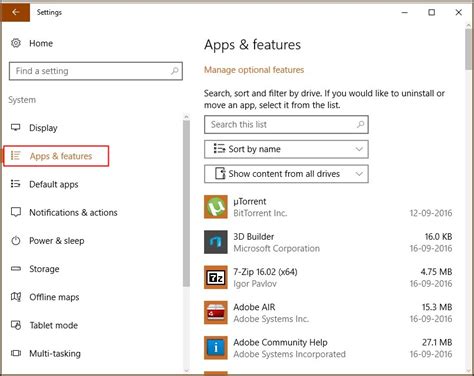Open Offline maps settings
The width and height of the screenshot is (474, 376).
click(x=54, y=297)
